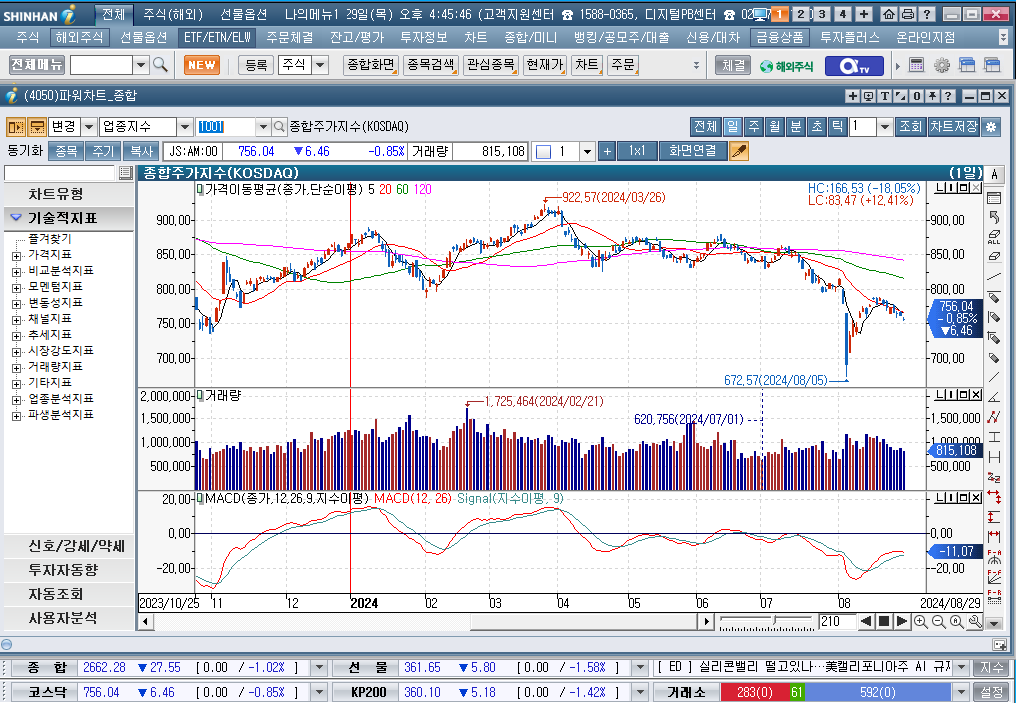This screenshot has width=1016, height=703.
Task: Select the zigzag line tool in right toolbar
Action: coord(994,417)
